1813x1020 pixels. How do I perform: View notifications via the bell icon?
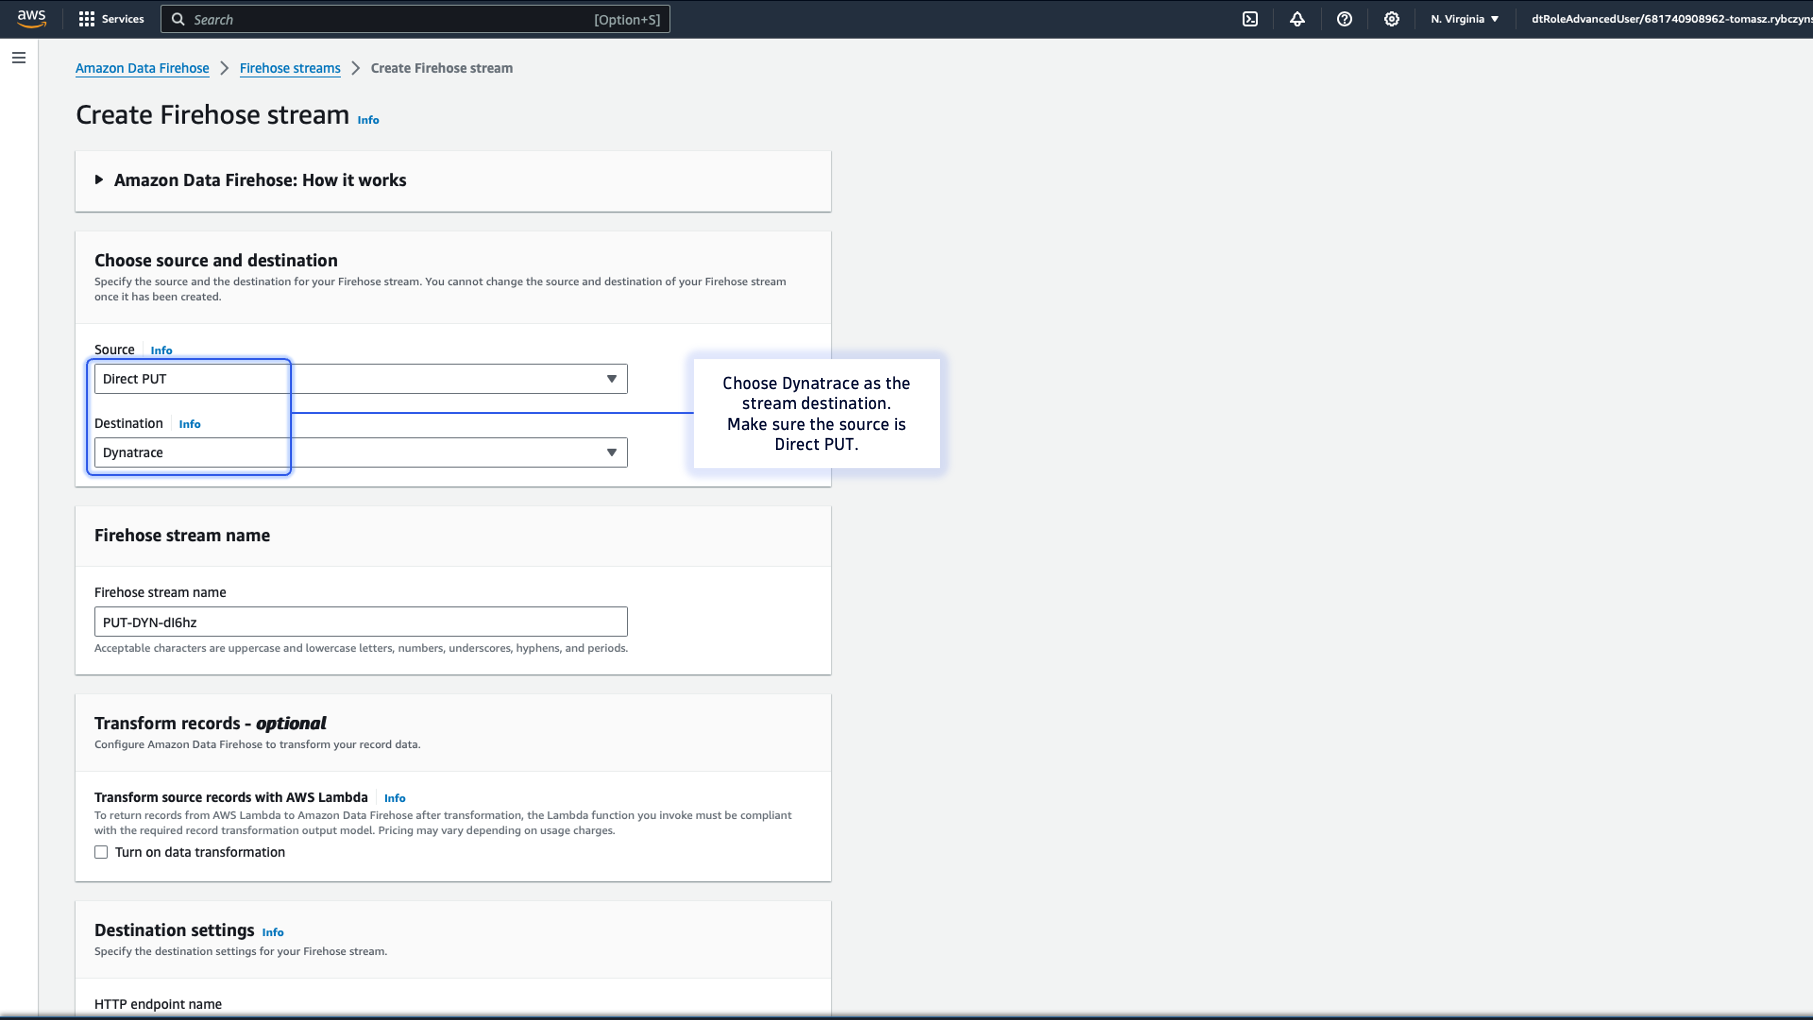[1297, 18]
